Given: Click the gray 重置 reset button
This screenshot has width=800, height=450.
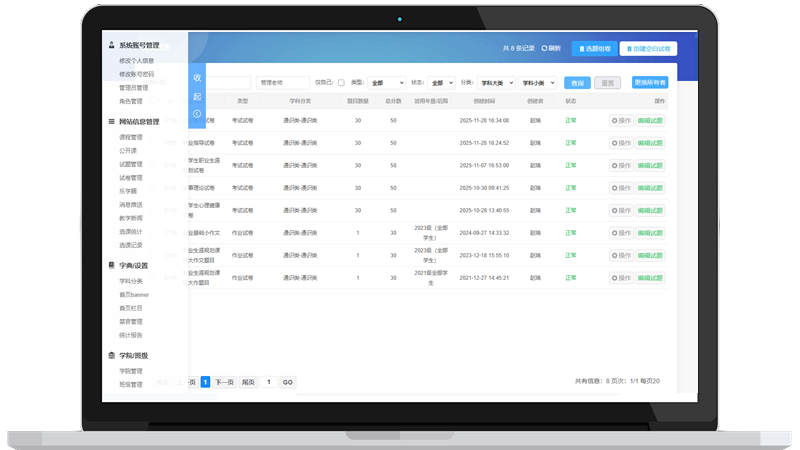Looking at the screenshot, I should tap(607, 83).
